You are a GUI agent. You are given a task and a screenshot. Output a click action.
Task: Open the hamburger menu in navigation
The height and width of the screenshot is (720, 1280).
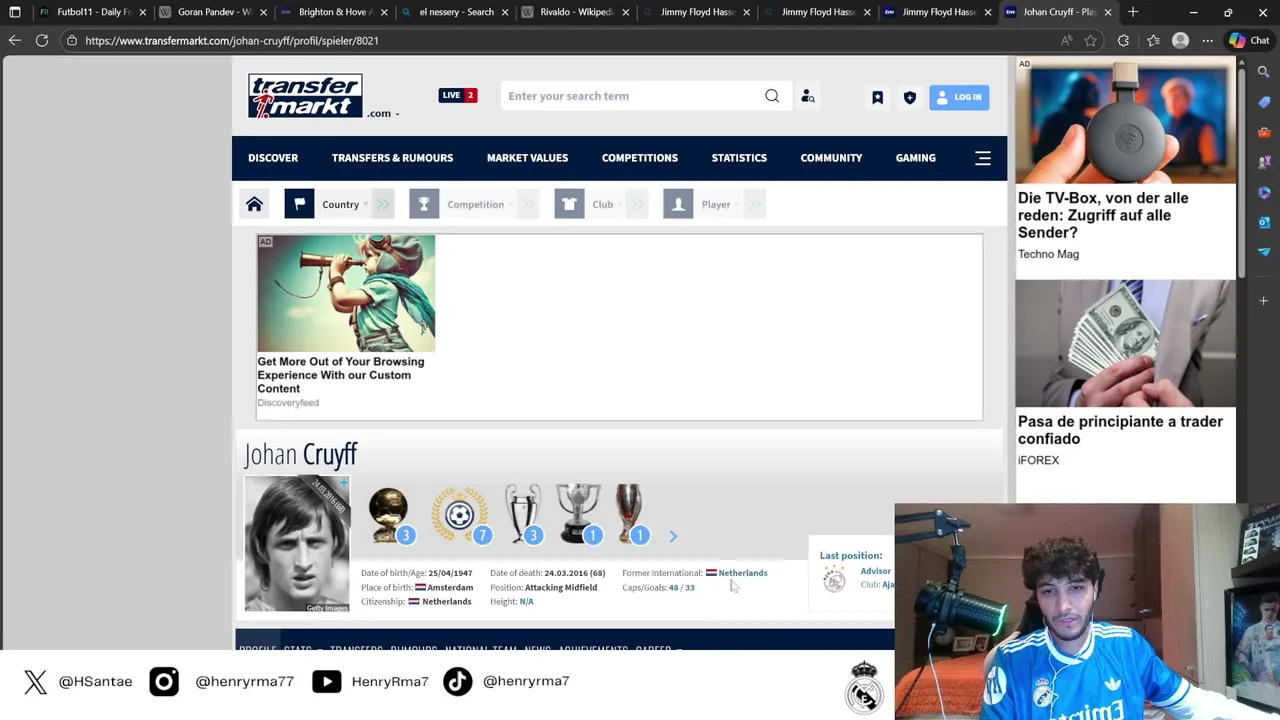tap(983, 158)
